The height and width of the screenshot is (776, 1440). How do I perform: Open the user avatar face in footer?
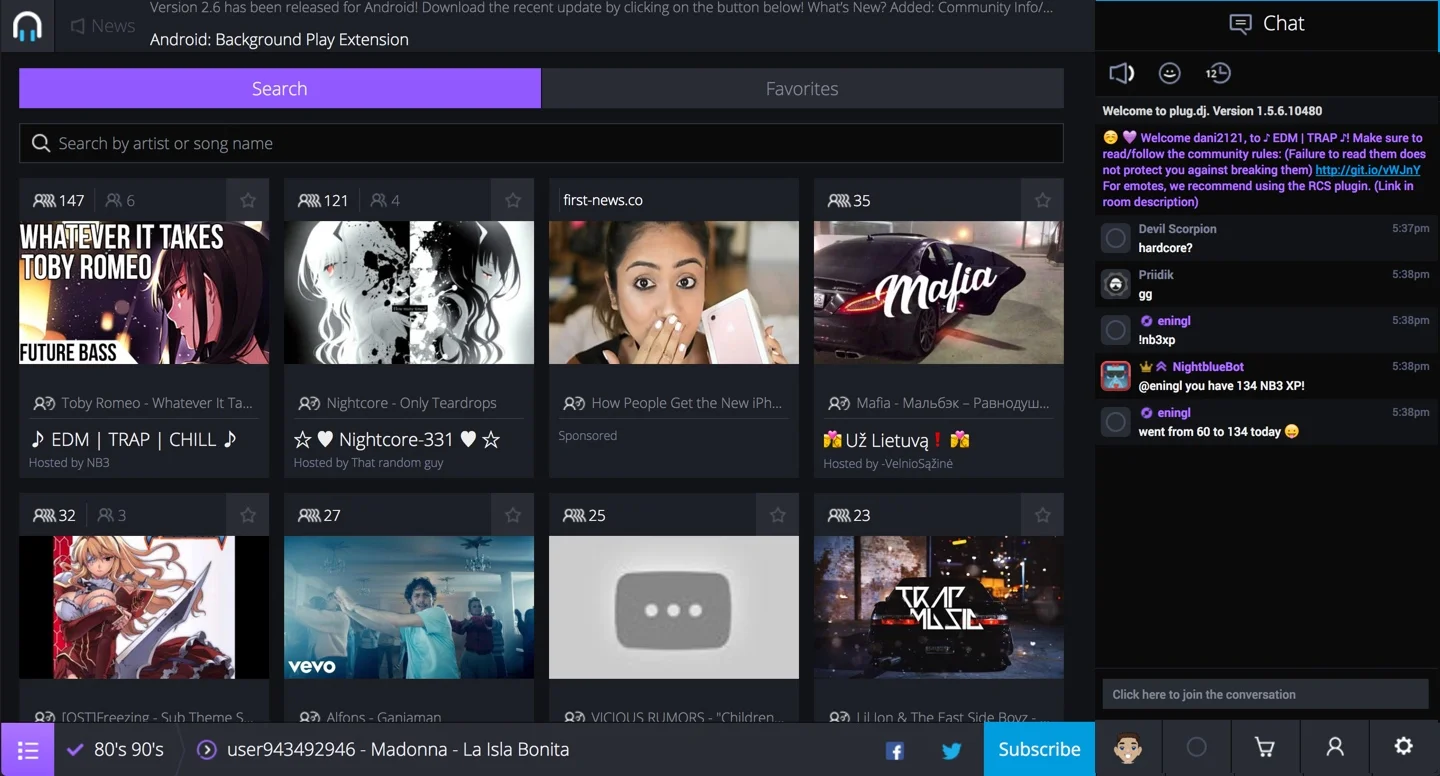click(x=1128, y=748)
